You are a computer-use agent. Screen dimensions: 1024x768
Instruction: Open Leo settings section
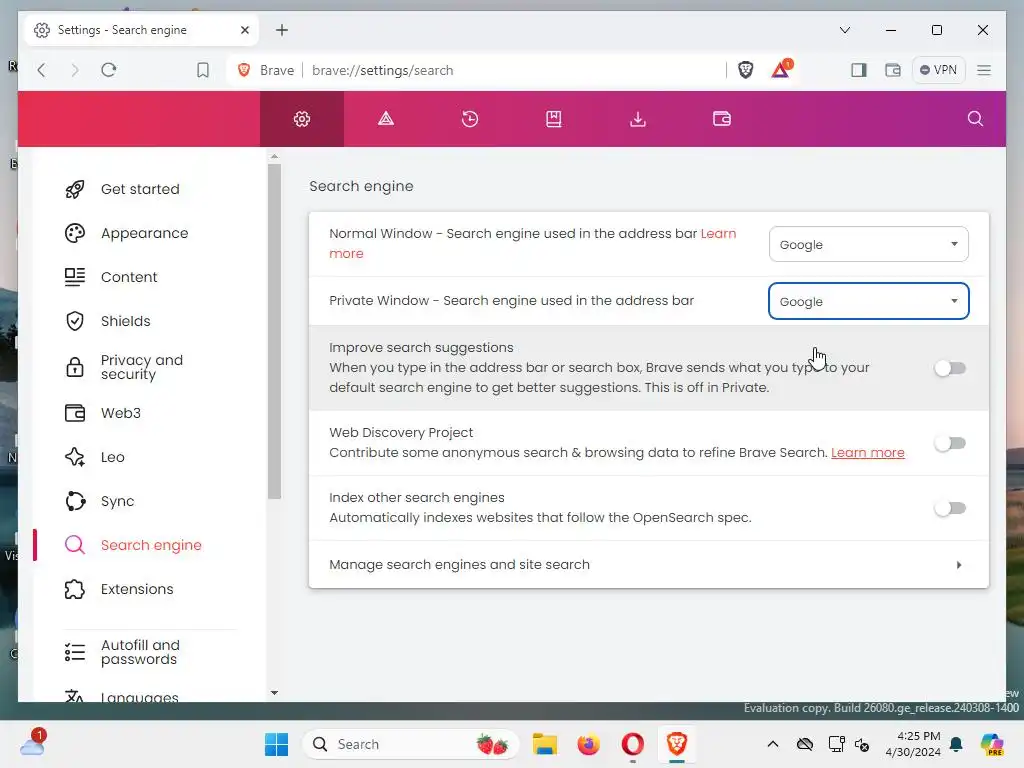point(112,457)
